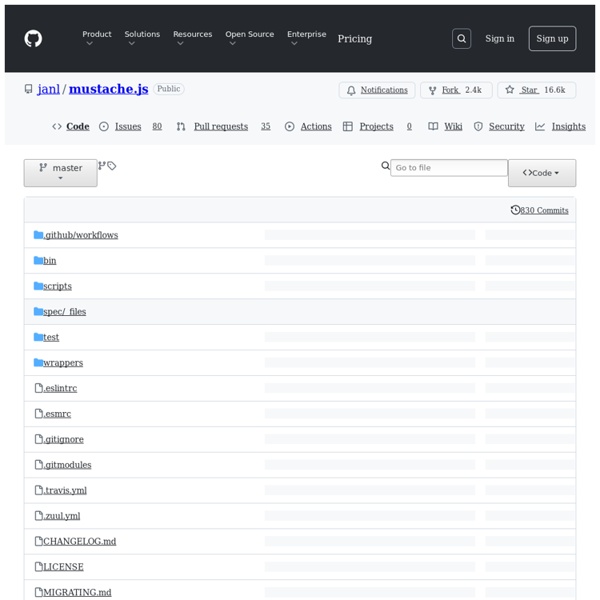Open the .esmrc file
The height and width of the screenshot is (600, 600).
click(x=57, y=414)
